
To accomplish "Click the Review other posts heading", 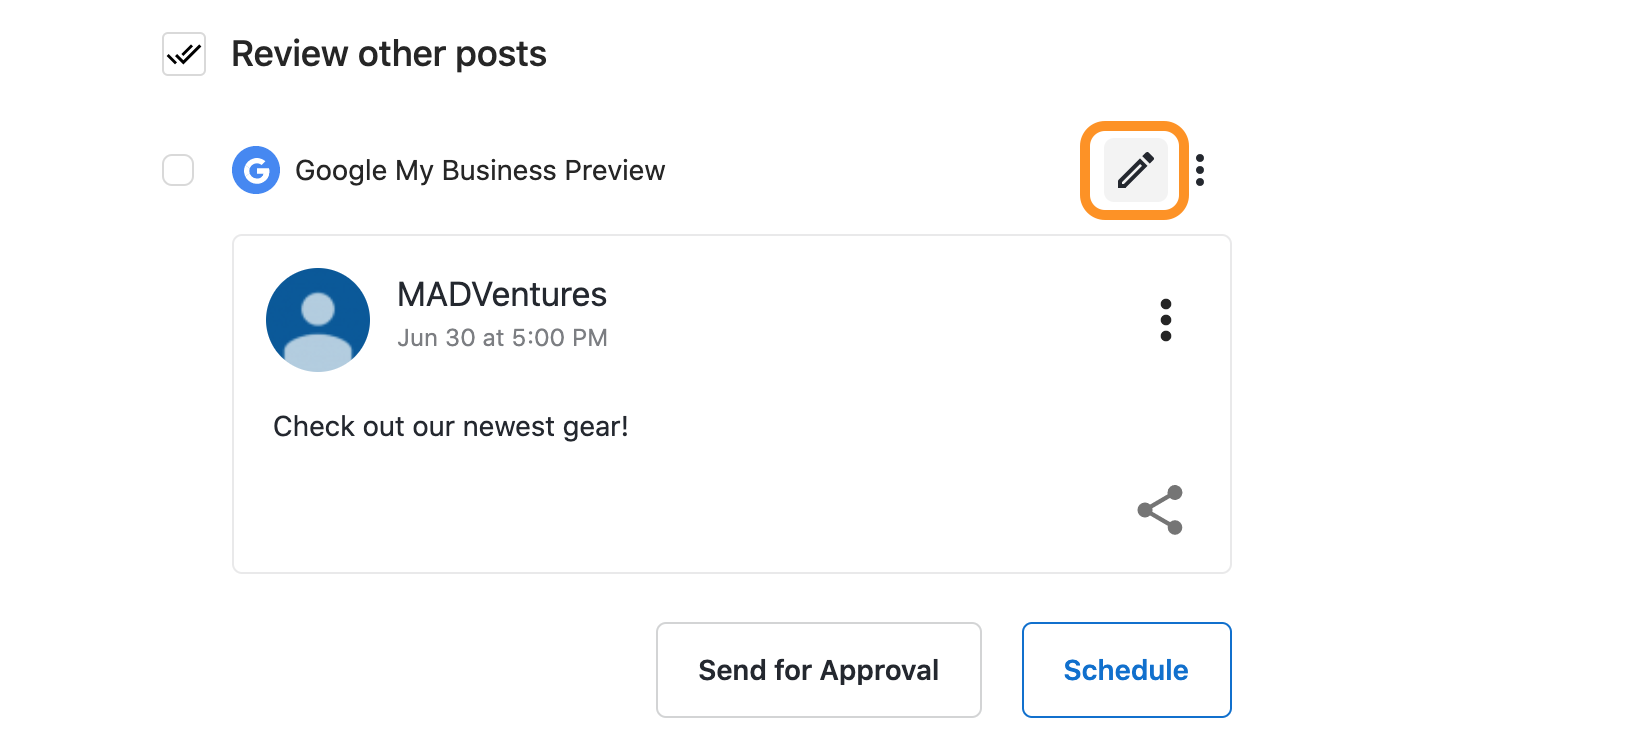I will 389,54.
